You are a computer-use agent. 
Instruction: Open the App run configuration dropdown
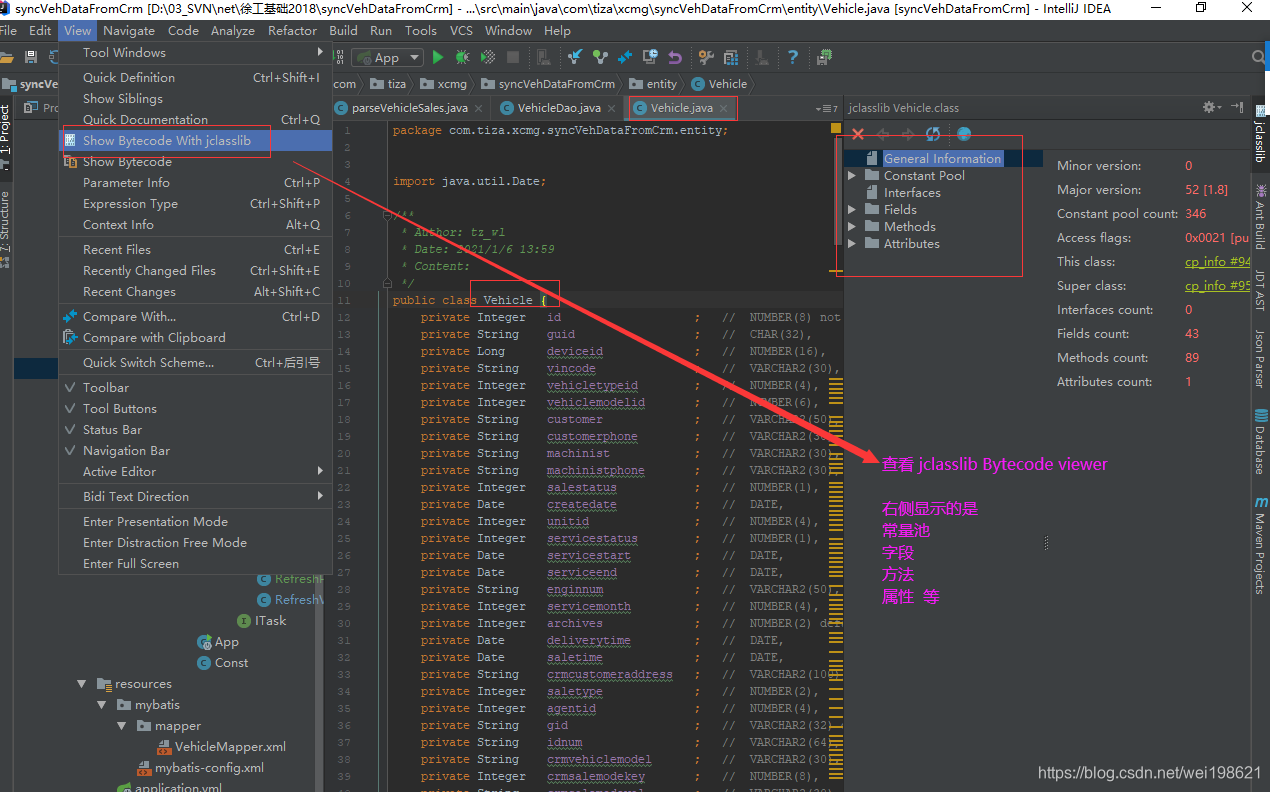(387, 57)
